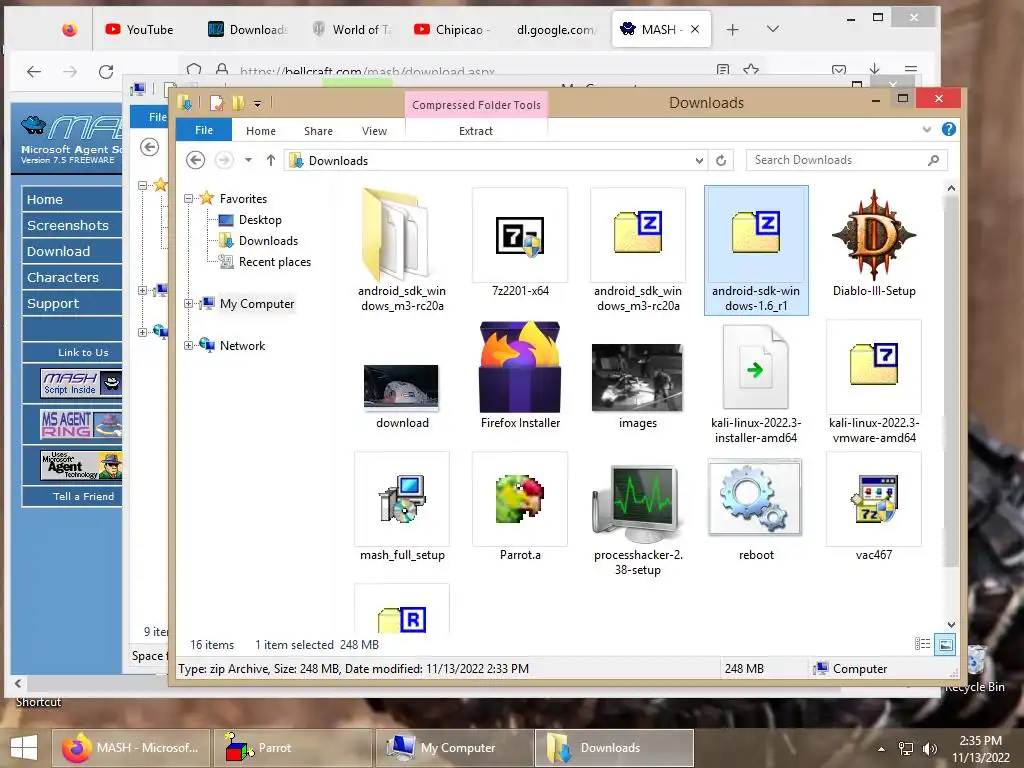Go up one folder level

click(270, 160)
